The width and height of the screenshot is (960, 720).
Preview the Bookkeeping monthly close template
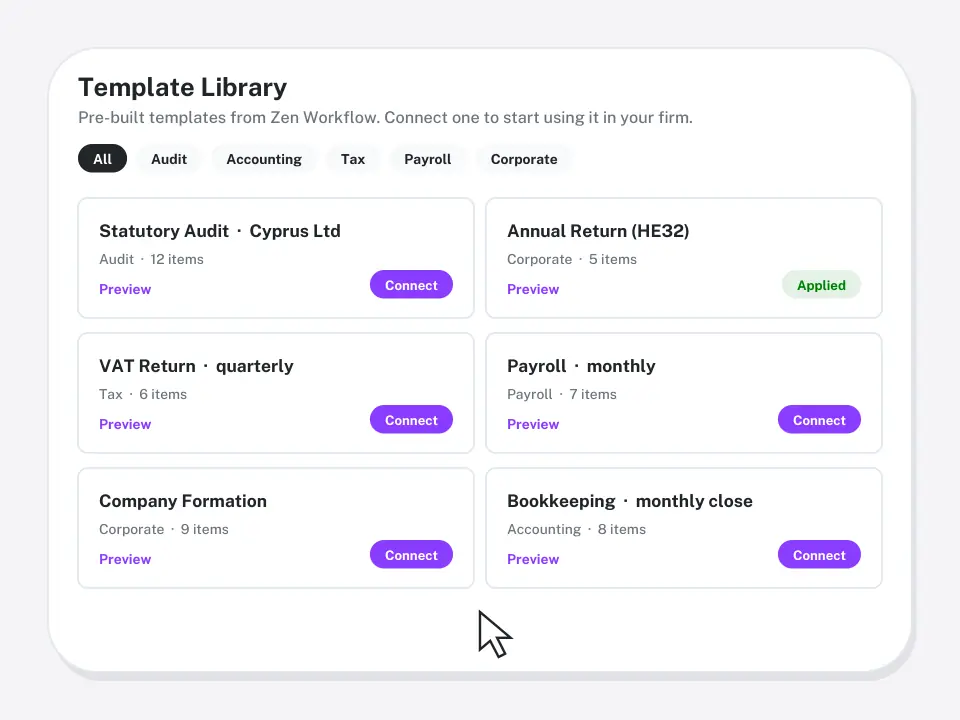[x=533, y=559]
